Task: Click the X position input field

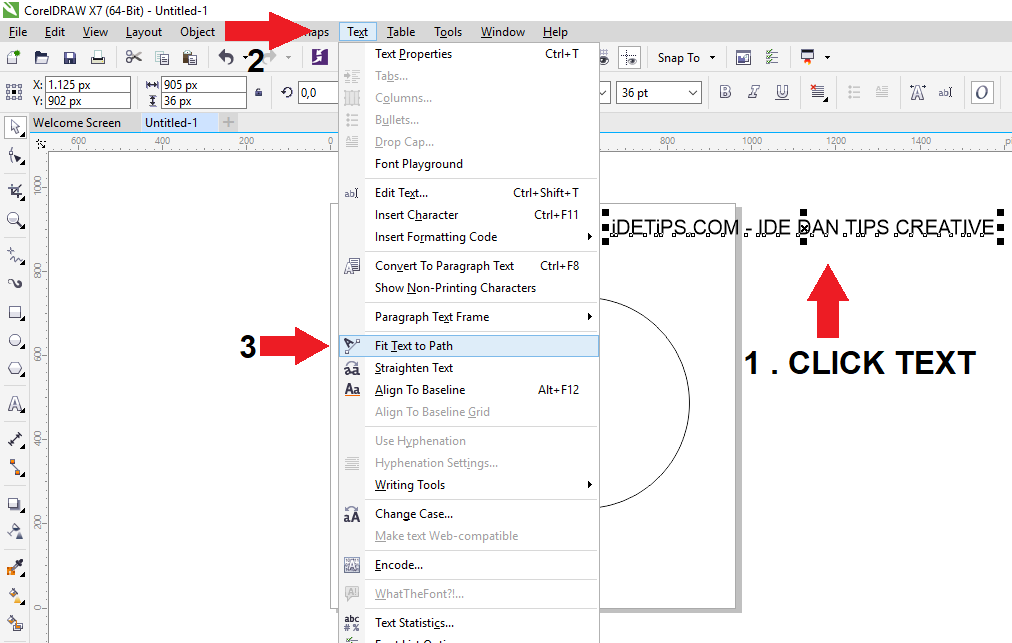Action: [x=87, y=85]
